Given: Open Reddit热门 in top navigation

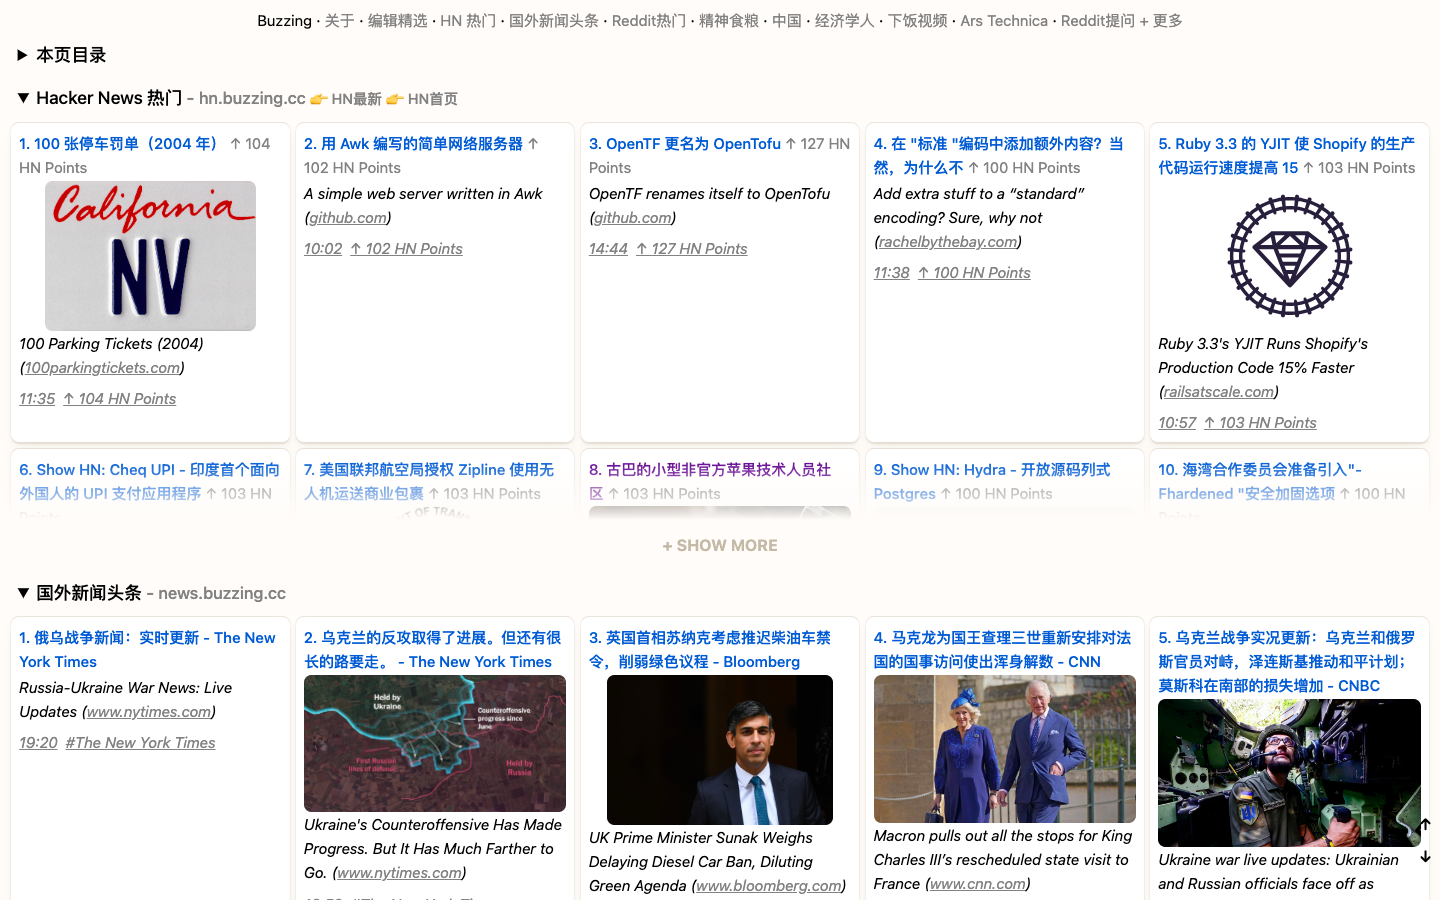Looking at the screenshot, I should point(649,20).
